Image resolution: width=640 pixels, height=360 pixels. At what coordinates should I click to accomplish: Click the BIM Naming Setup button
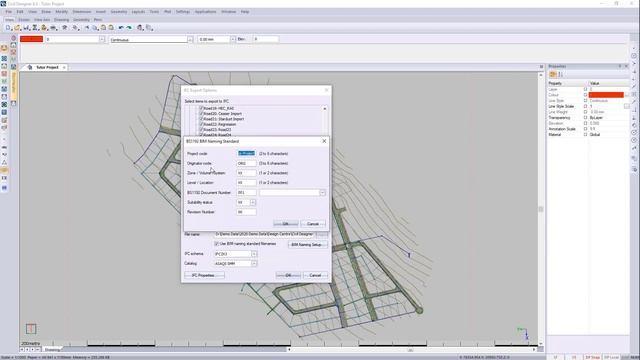307,244
